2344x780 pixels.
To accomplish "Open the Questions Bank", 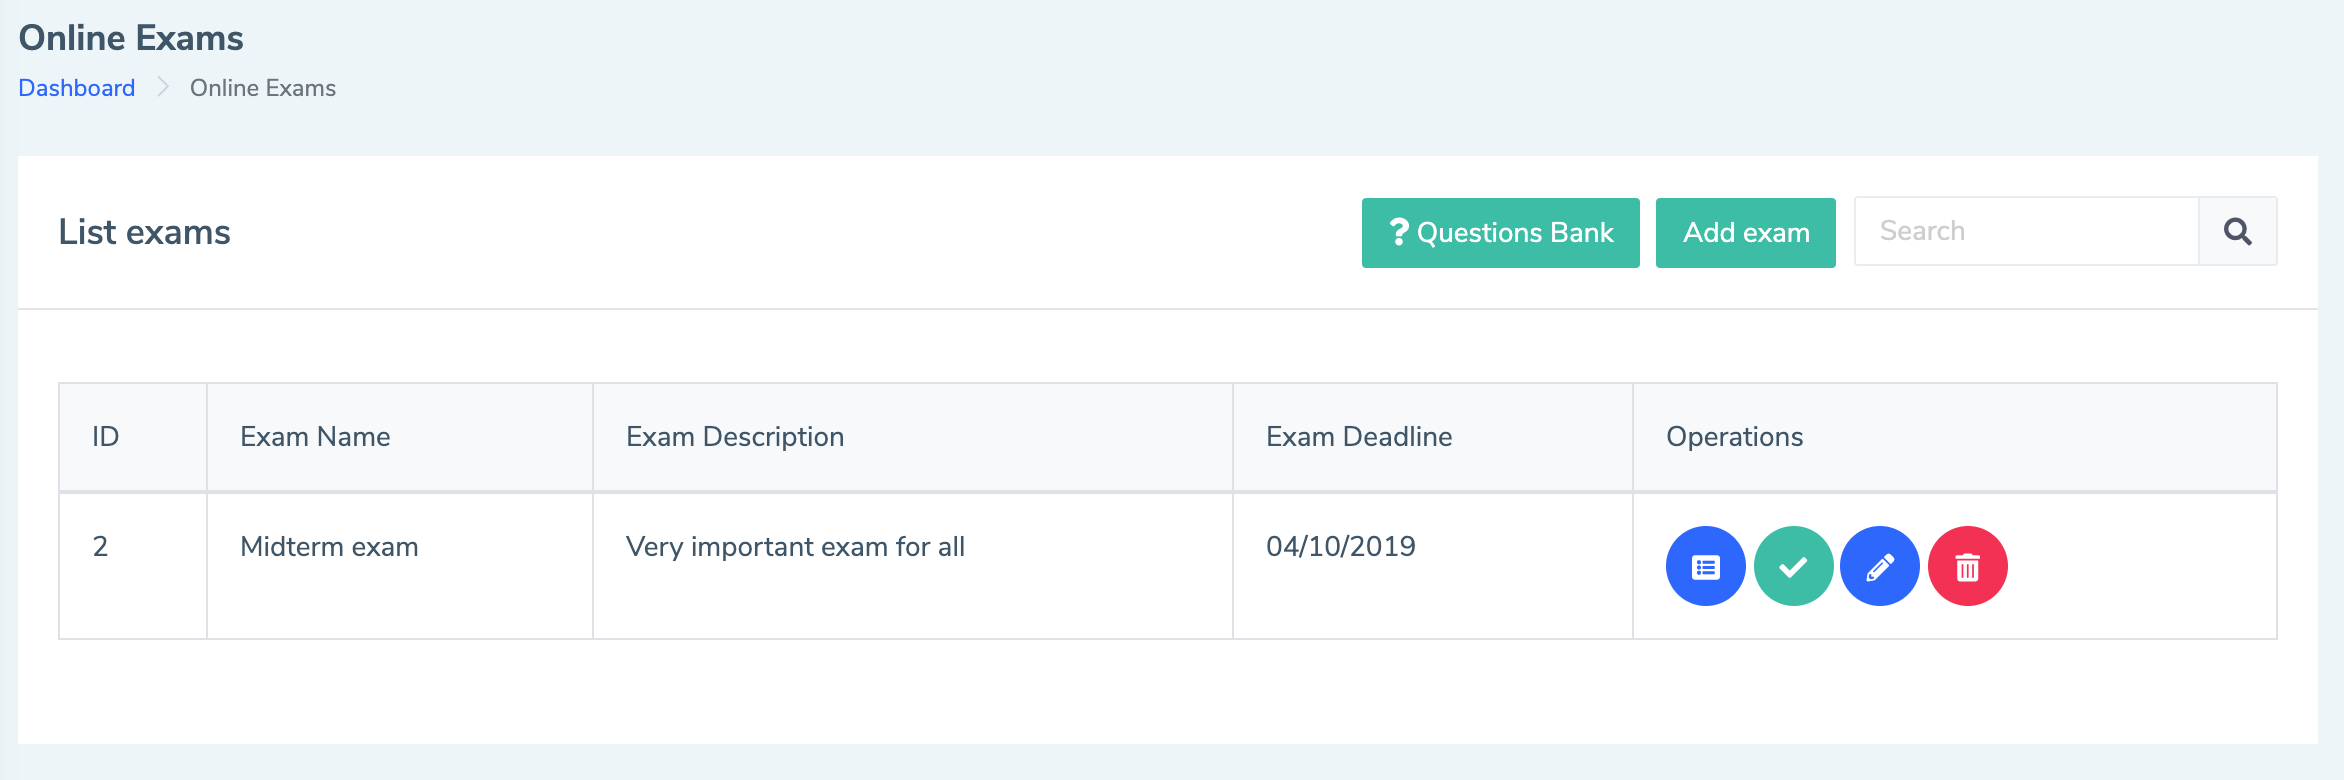I will pos(1500,233).
